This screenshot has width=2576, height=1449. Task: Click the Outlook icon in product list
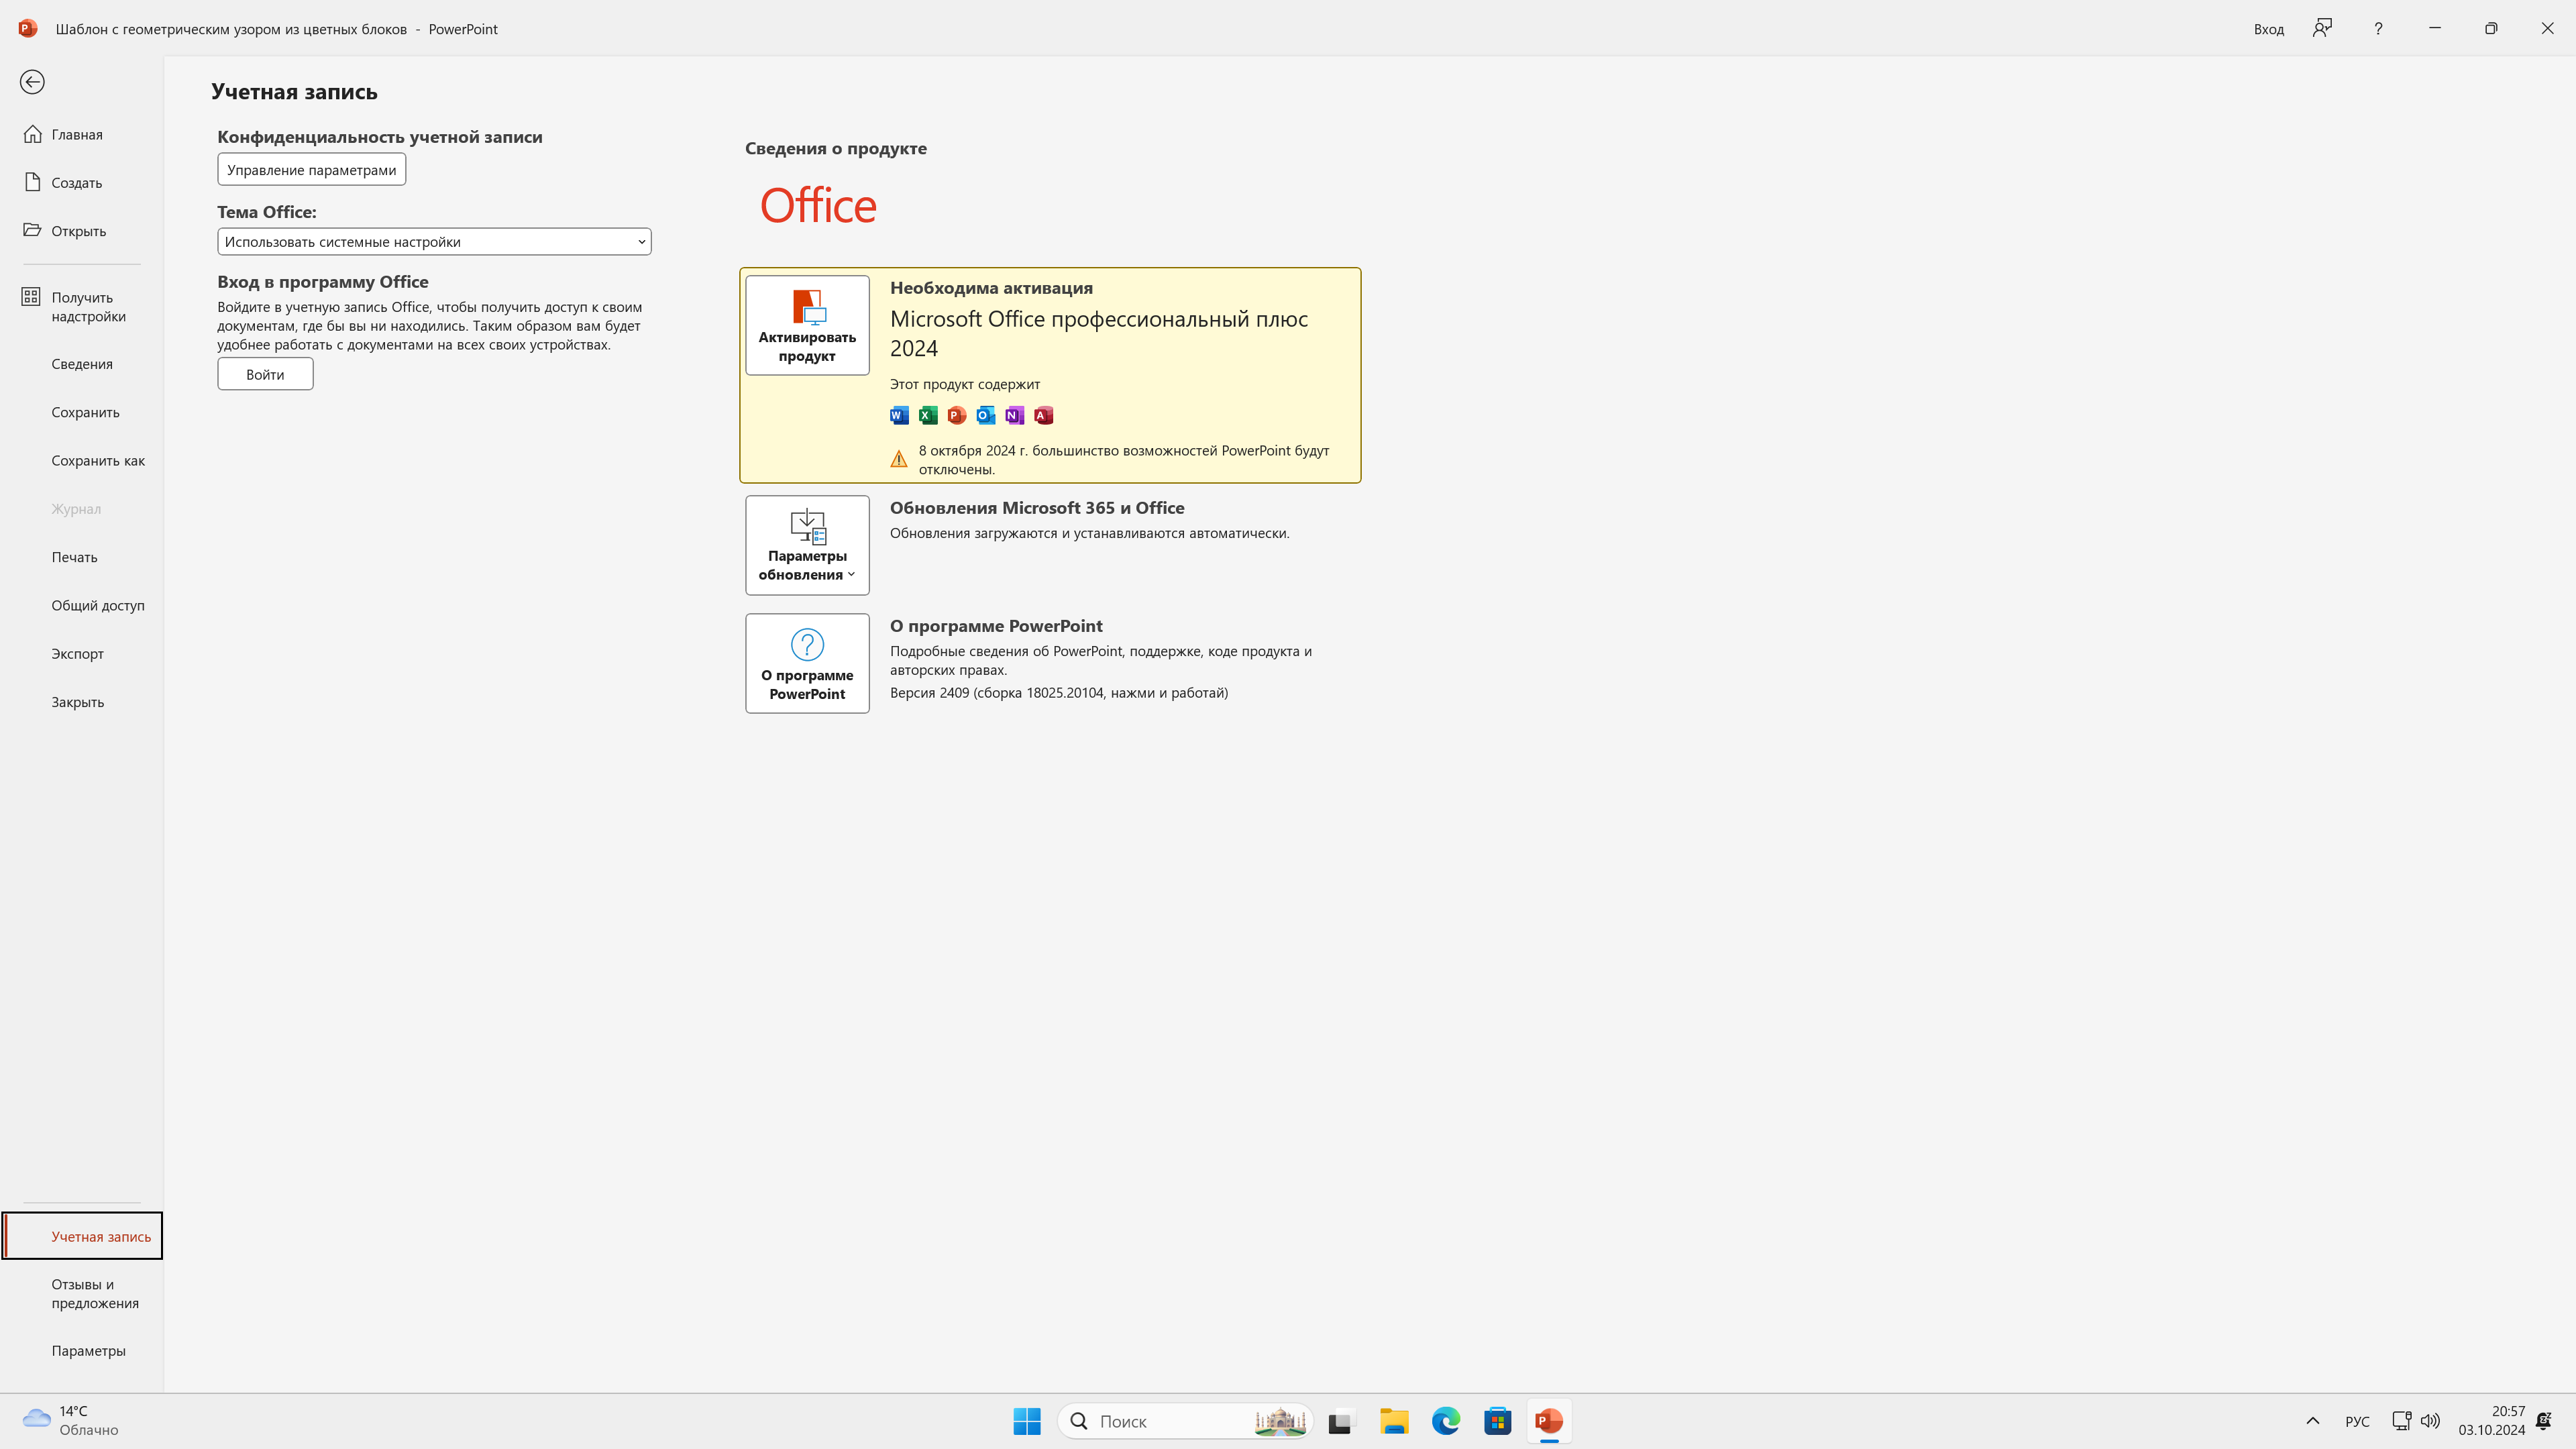986,415
